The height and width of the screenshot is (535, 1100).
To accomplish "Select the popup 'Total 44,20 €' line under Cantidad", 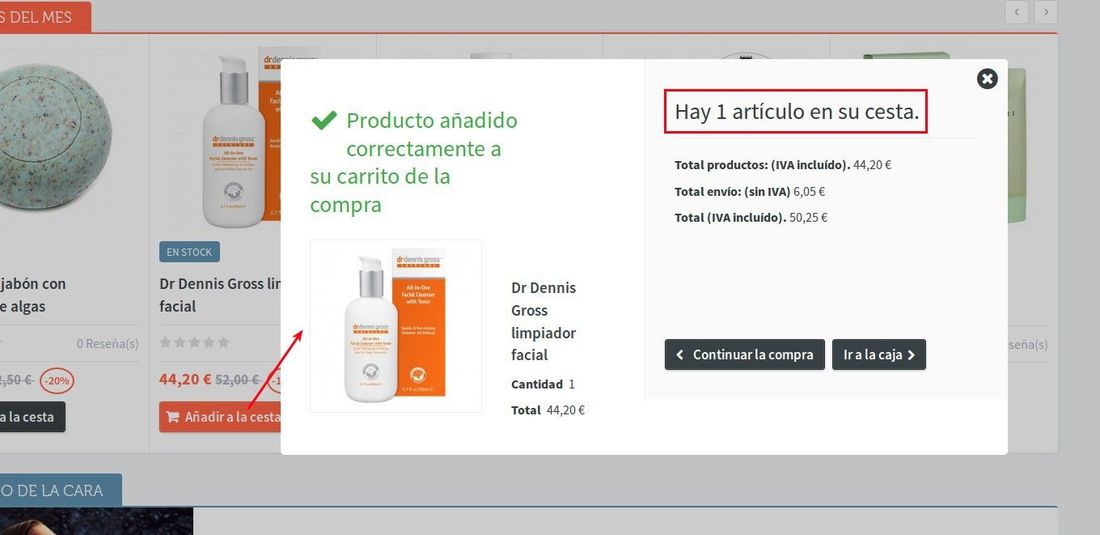I will pos(548,410).
